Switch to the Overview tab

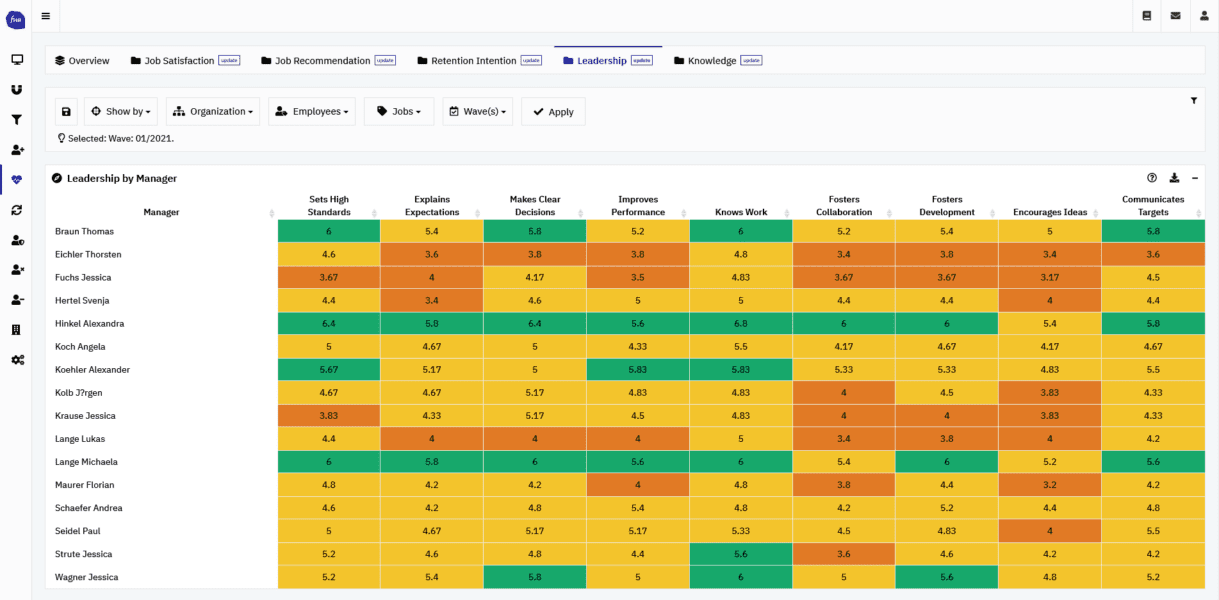pyautogui.click(x=82, y=60)
